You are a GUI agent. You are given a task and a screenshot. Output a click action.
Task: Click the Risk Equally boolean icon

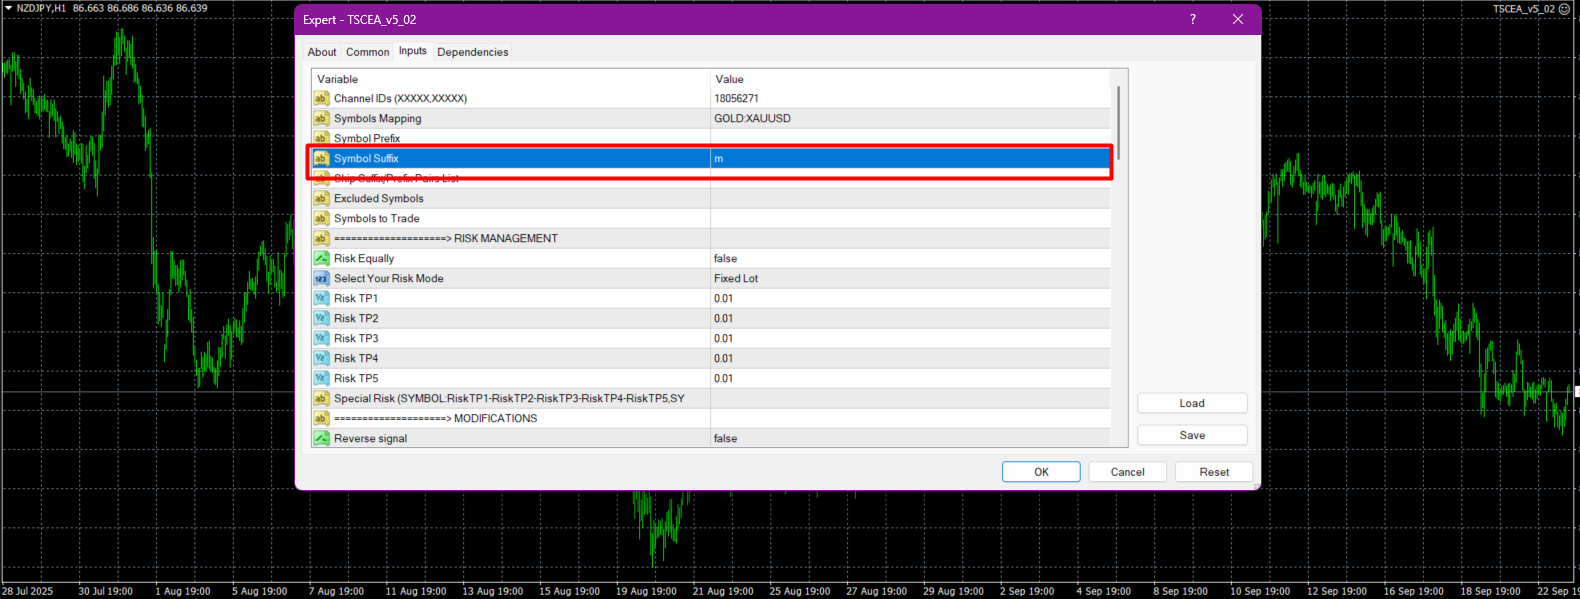(x=321, y=258)
